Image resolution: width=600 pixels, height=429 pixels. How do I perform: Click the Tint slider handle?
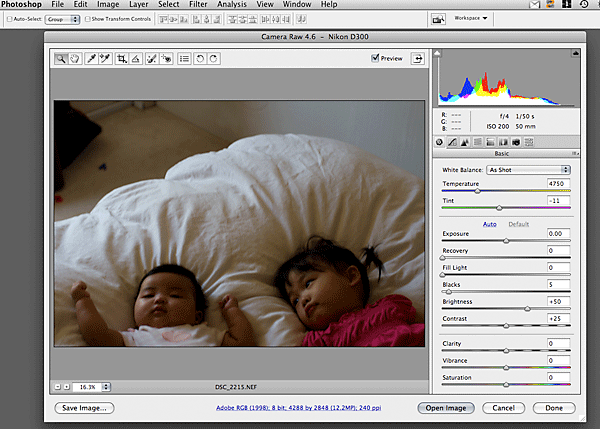(x=499, y=208)
